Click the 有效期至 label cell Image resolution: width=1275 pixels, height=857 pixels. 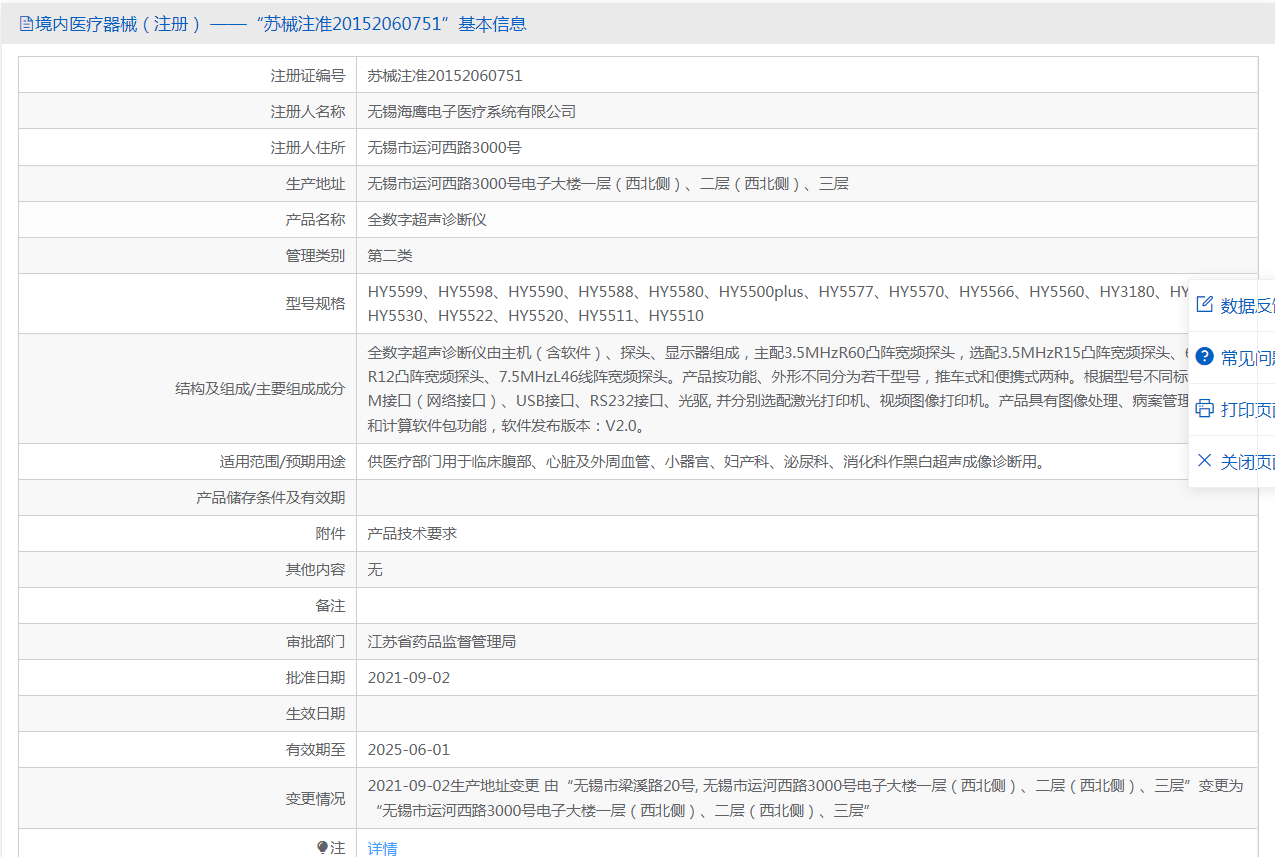[x=188, y=749]
